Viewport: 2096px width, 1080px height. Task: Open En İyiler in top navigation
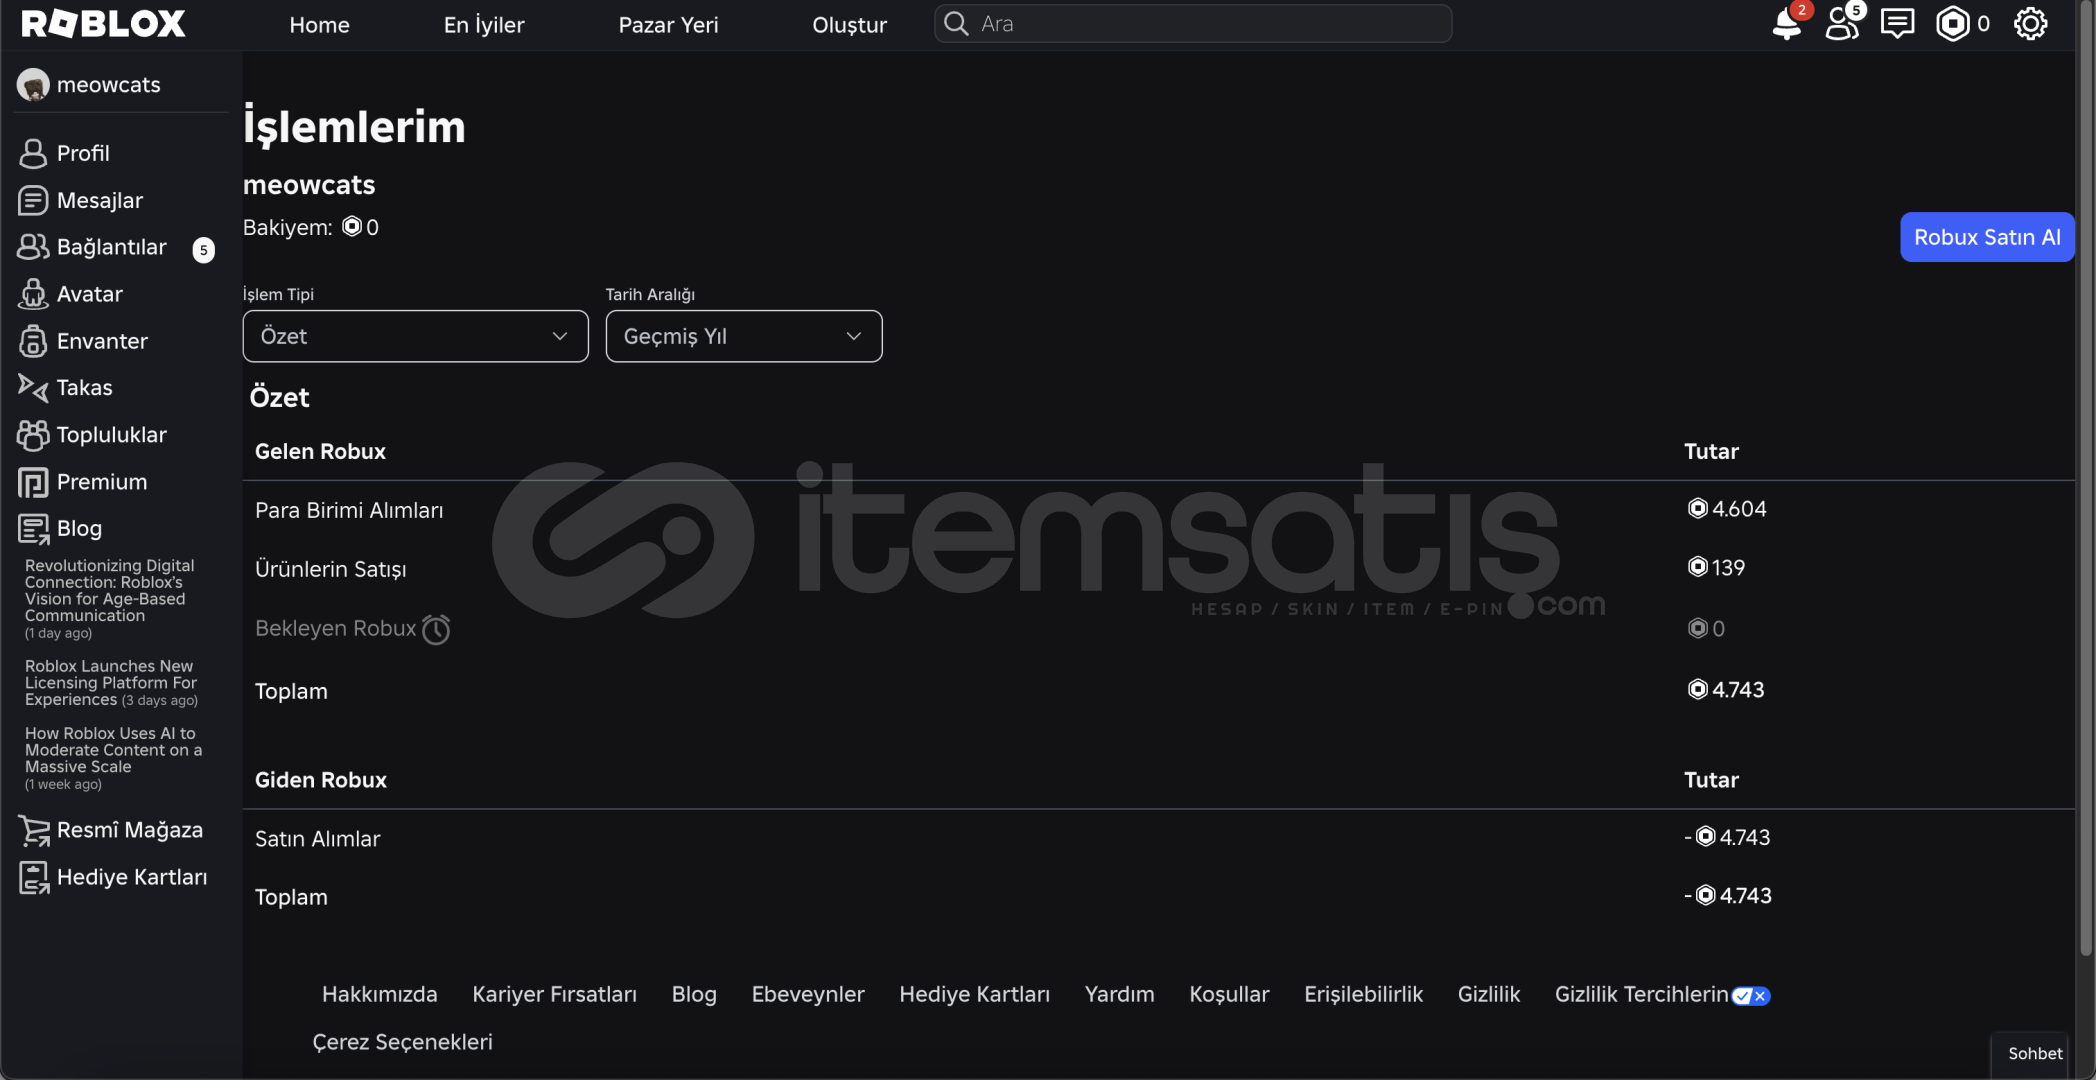pos(484,25)
